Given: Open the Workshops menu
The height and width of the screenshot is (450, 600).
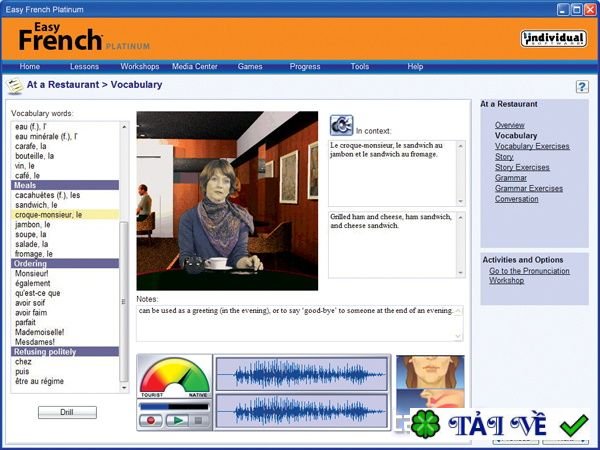Looking at the screenshot, I should 140,67.
